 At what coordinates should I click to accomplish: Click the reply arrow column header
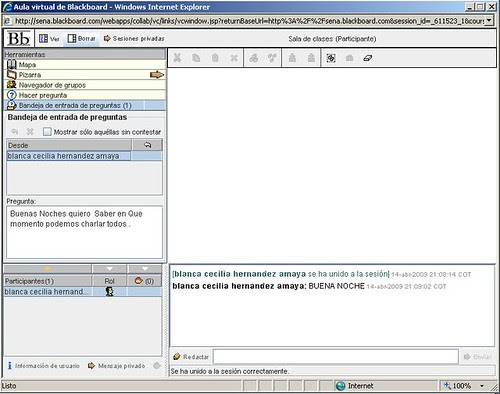point(147,145)
